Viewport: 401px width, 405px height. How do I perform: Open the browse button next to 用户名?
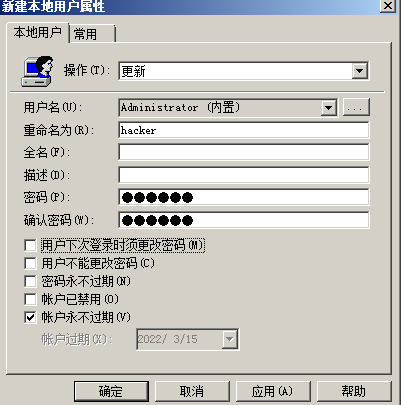(356, 108)
